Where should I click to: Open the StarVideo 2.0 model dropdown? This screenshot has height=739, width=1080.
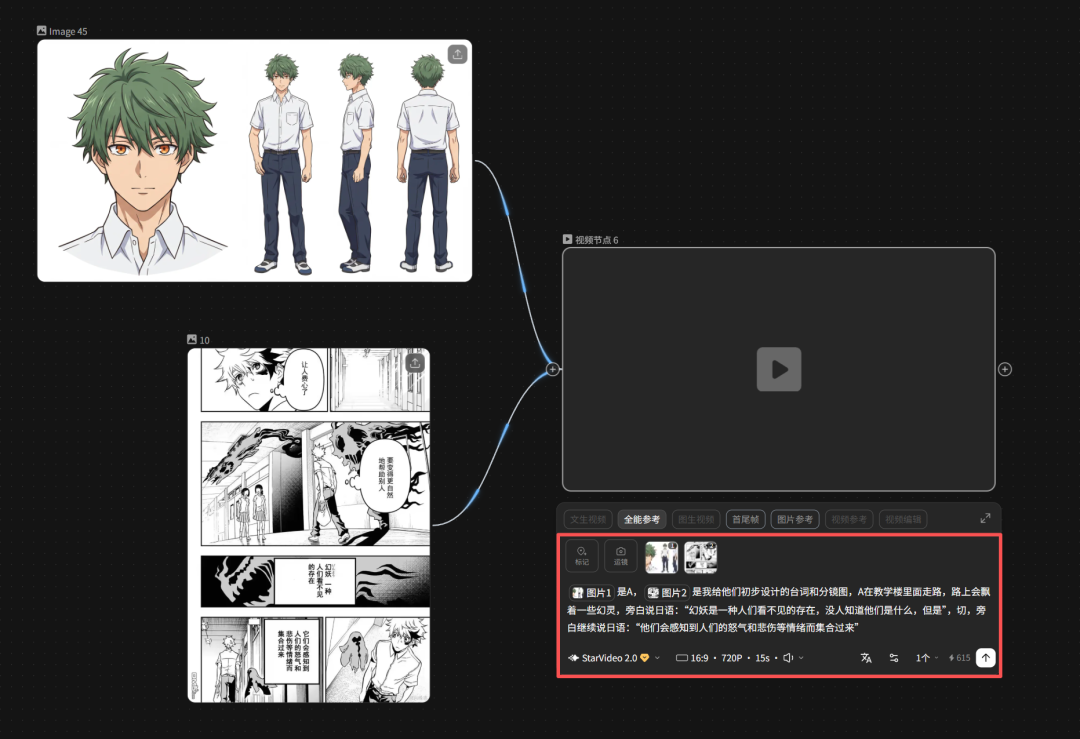click(614, 658)
